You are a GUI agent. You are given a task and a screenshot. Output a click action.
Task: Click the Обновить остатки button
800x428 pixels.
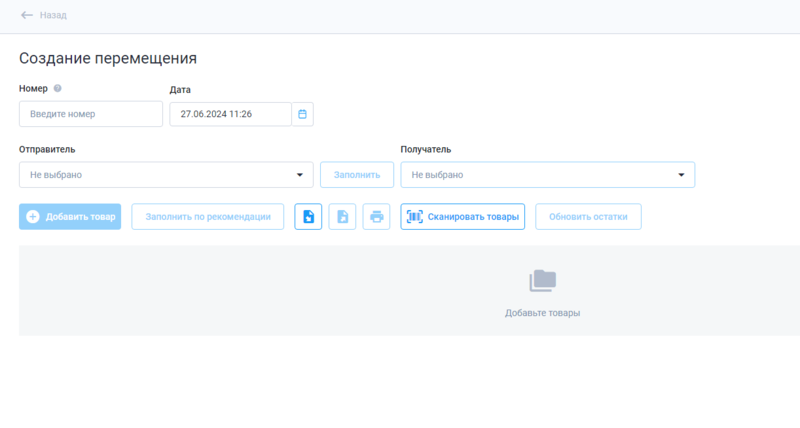[x=588, y=217]
